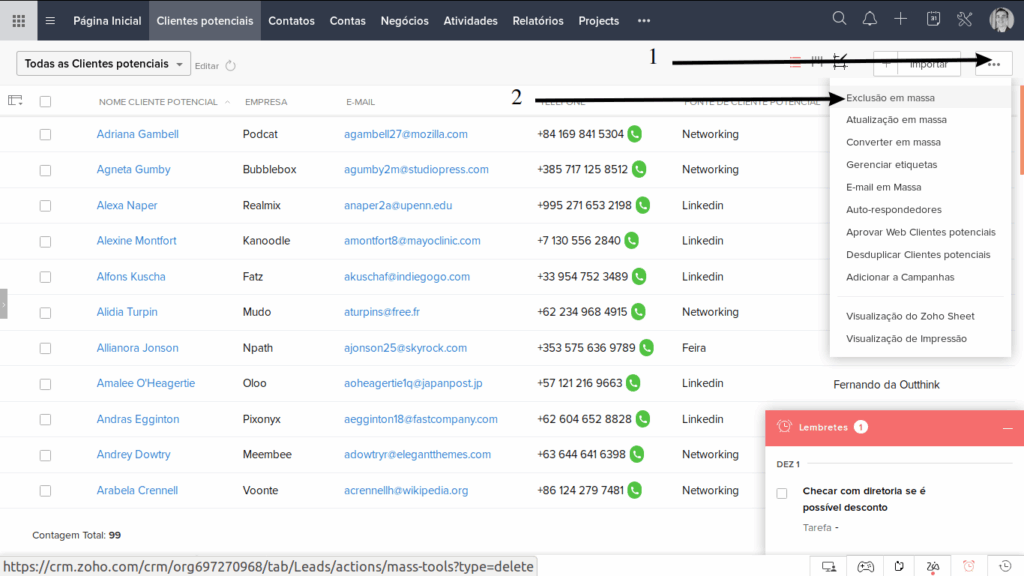
Task: Go to the Negócios tab
Action: [x=404, y=21]
